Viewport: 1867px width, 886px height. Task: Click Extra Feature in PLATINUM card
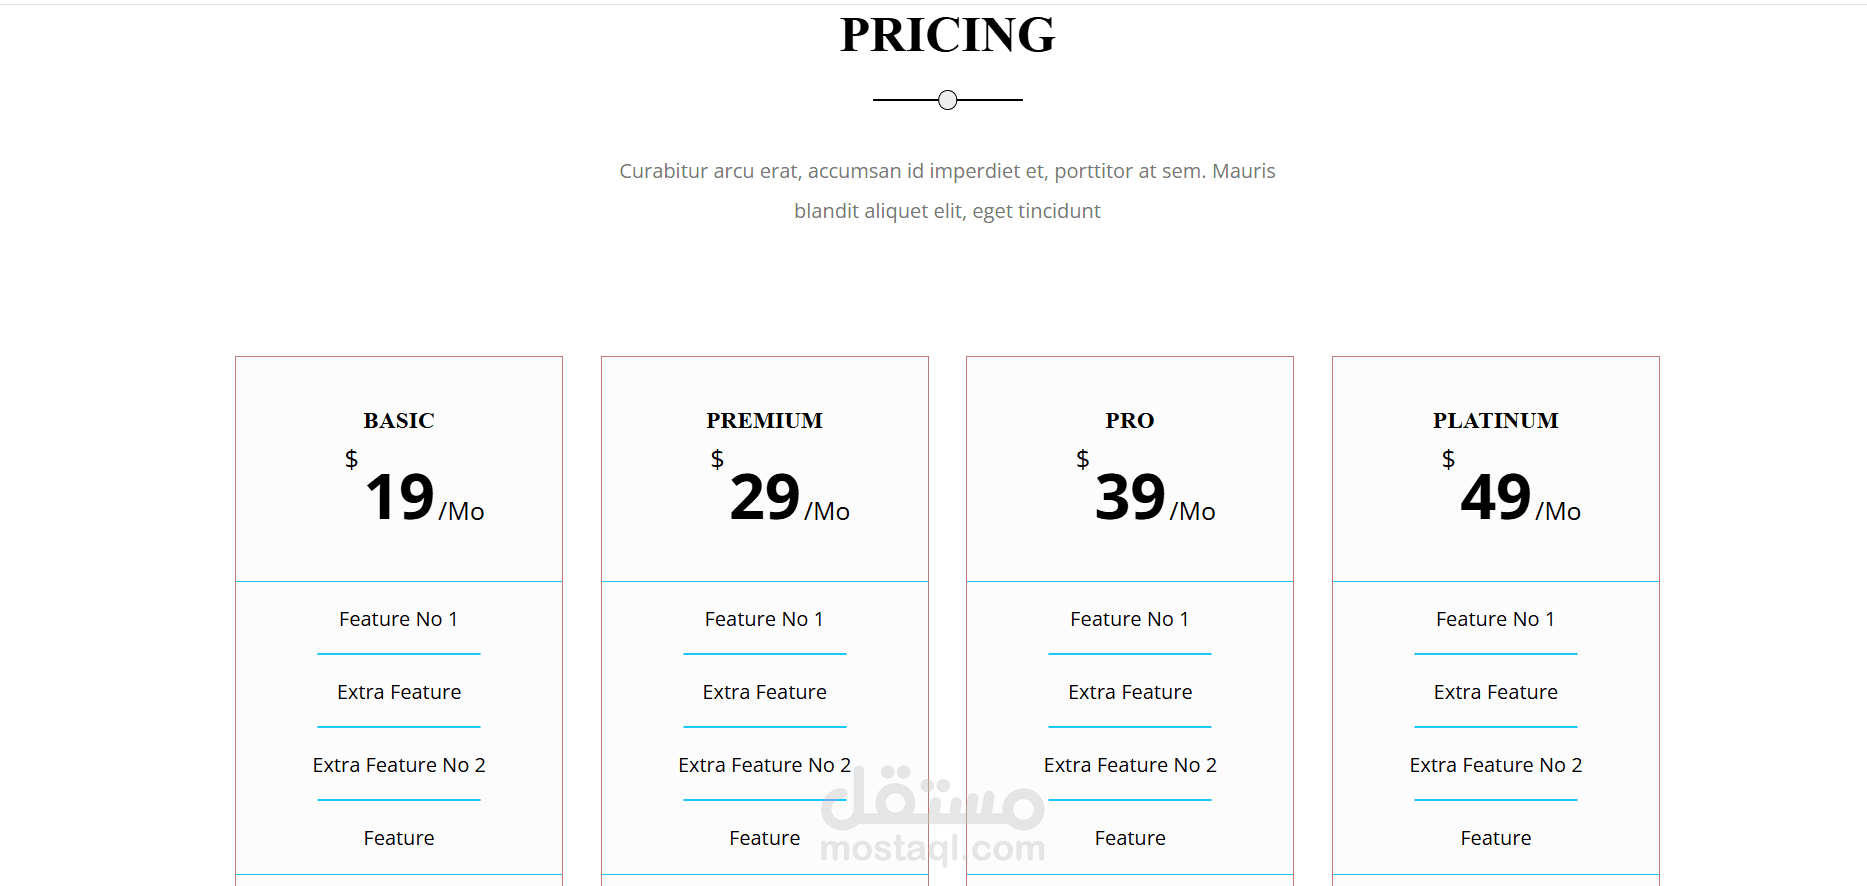(x=1496, y=692)
